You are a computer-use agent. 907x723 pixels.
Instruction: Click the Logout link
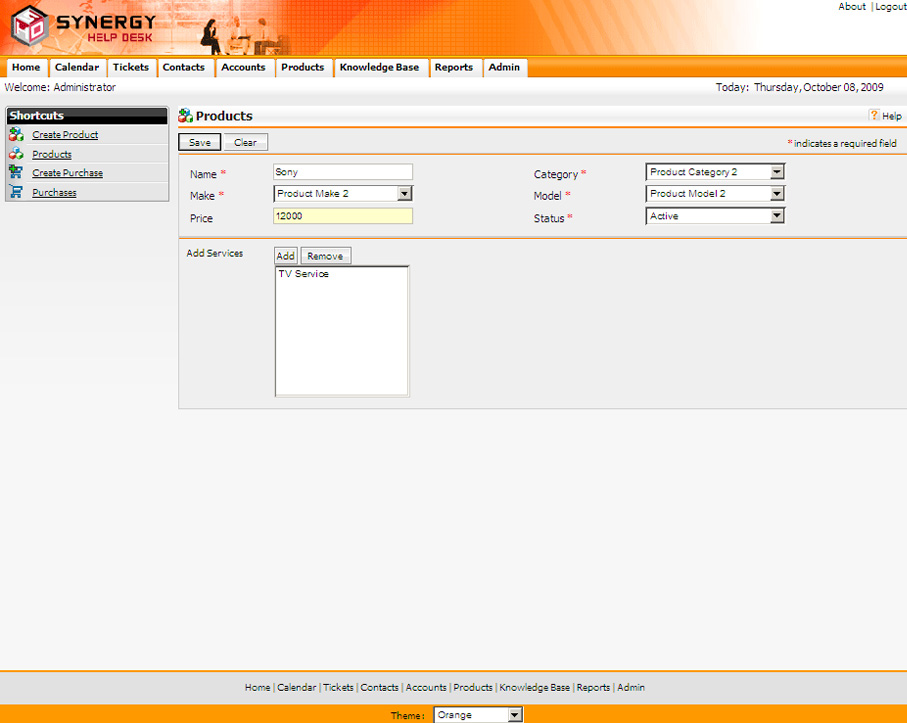coord(890,7)
